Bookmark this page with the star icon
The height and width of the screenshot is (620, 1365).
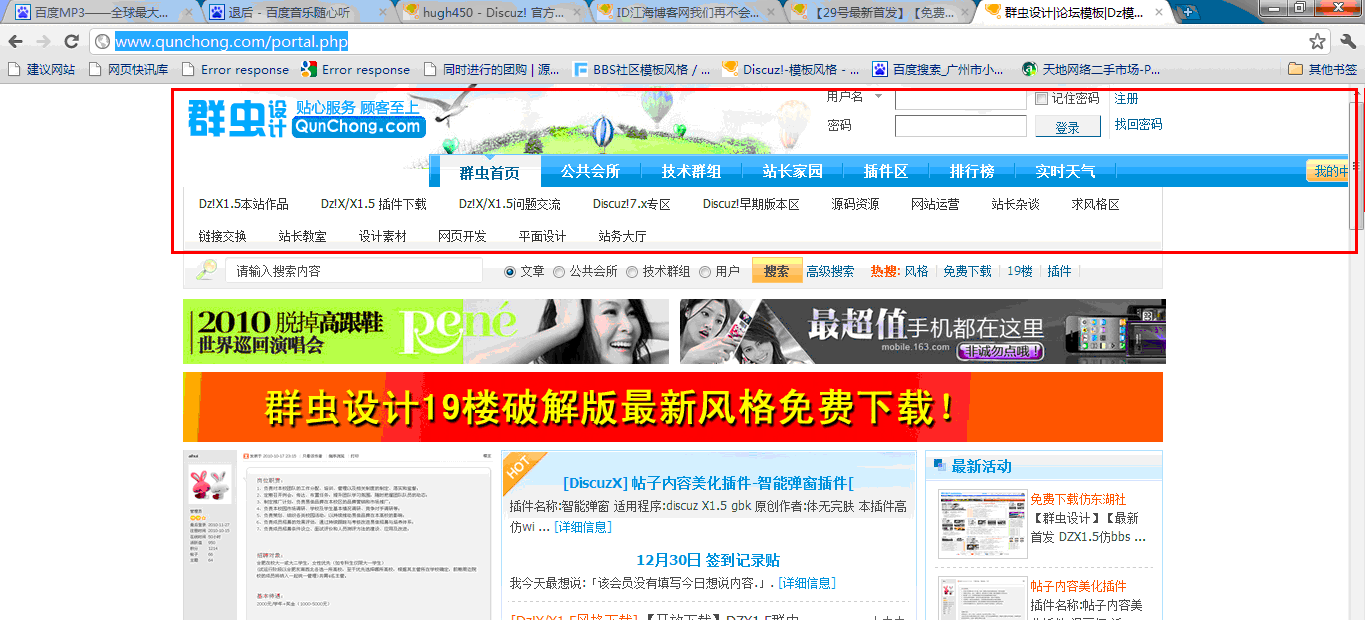point(1317,42)
